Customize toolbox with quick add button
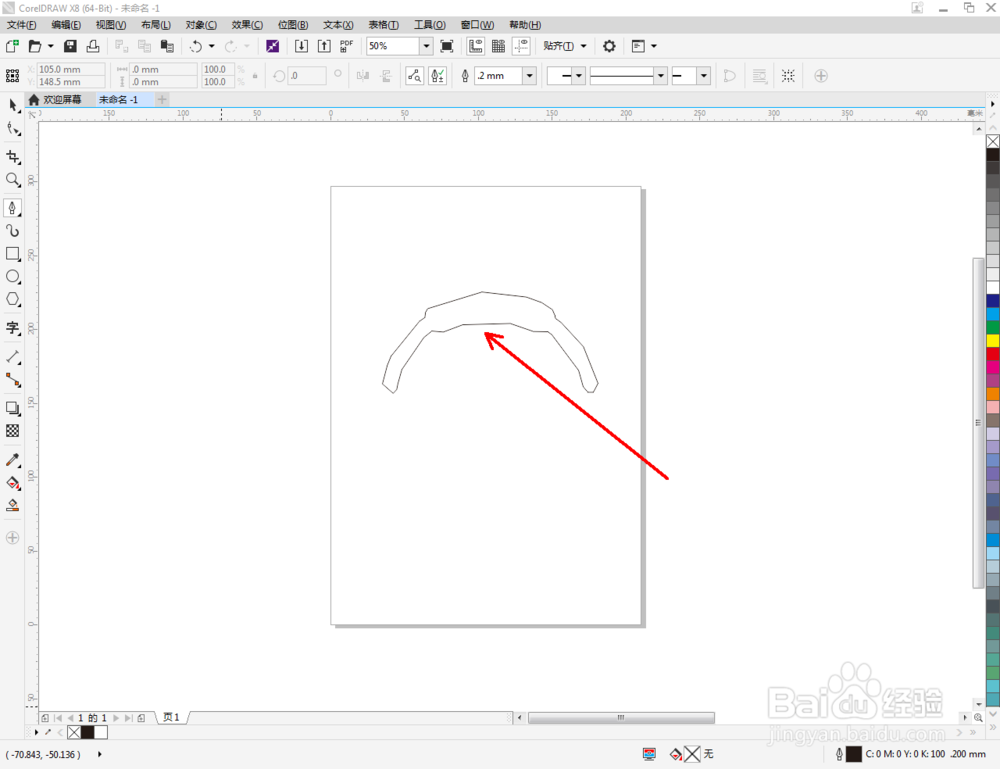The image size is (1000, 769). pos(12,538)
